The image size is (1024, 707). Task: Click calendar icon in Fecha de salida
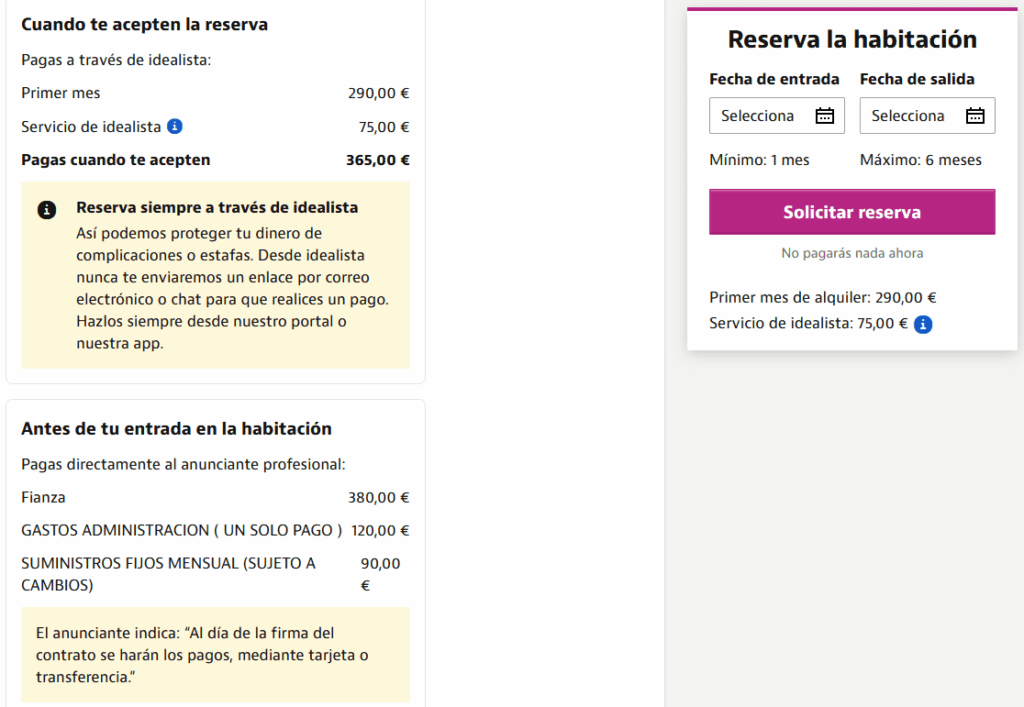pyautogui.click(x=975, y=116)
